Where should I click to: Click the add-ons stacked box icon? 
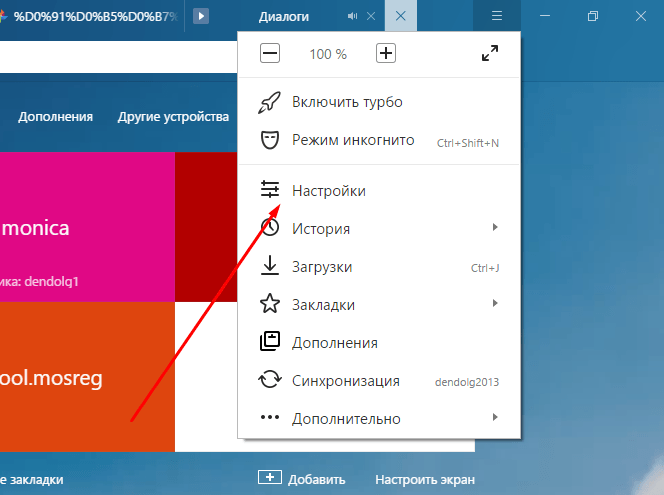(270, 341)
